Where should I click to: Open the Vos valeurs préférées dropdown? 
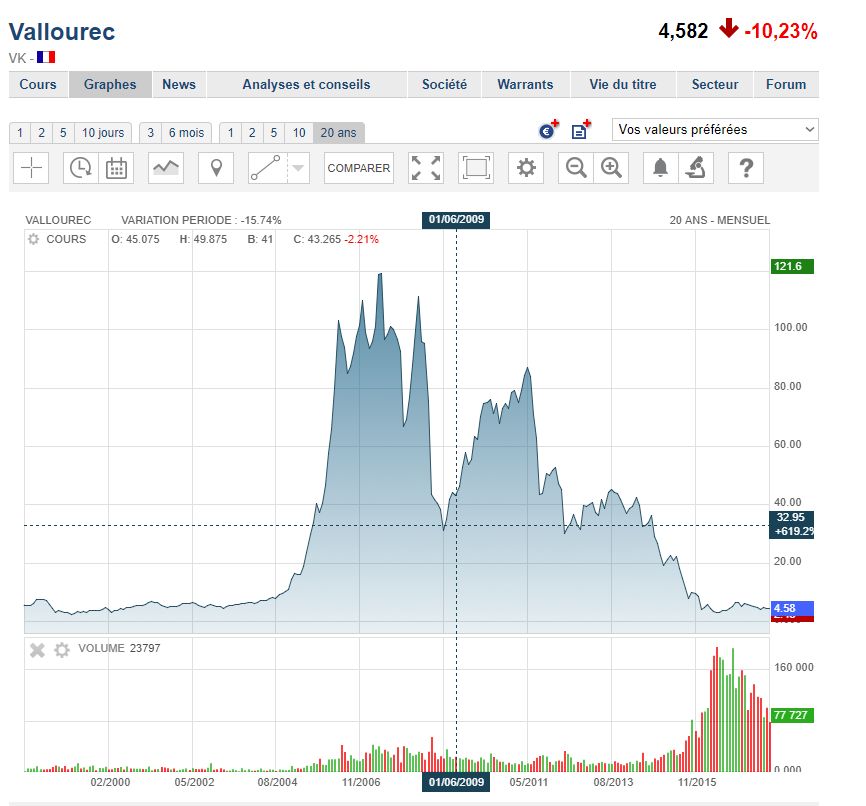(x=715, y=130)
